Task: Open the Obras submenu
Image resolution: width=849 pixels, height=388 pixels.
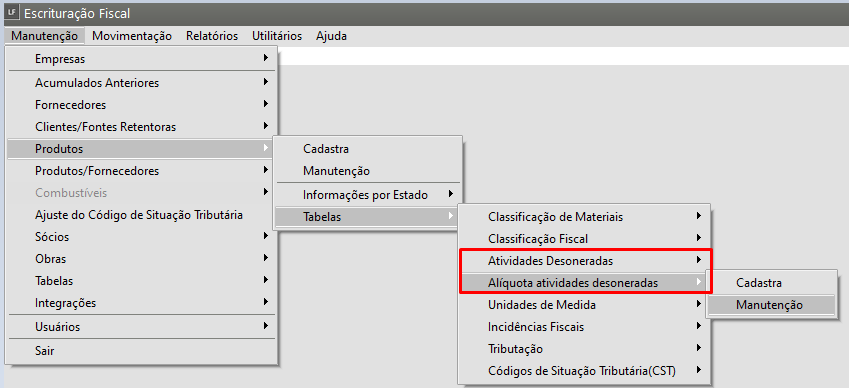Action: (x=142, y=259)
